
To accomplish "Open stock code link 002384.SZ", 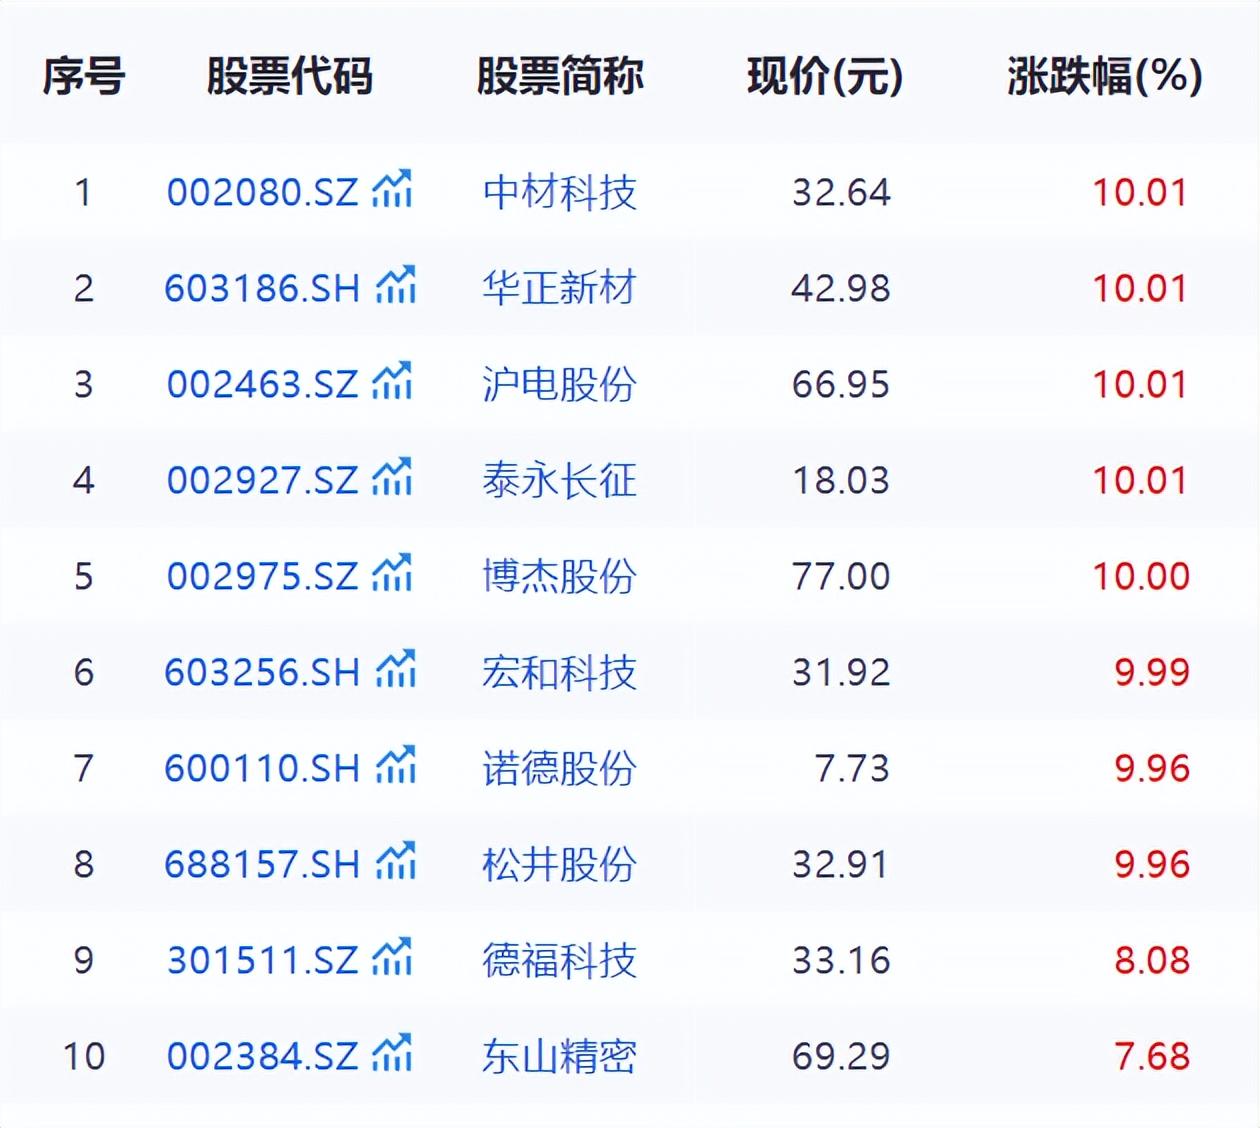I will pos(262,1056).
